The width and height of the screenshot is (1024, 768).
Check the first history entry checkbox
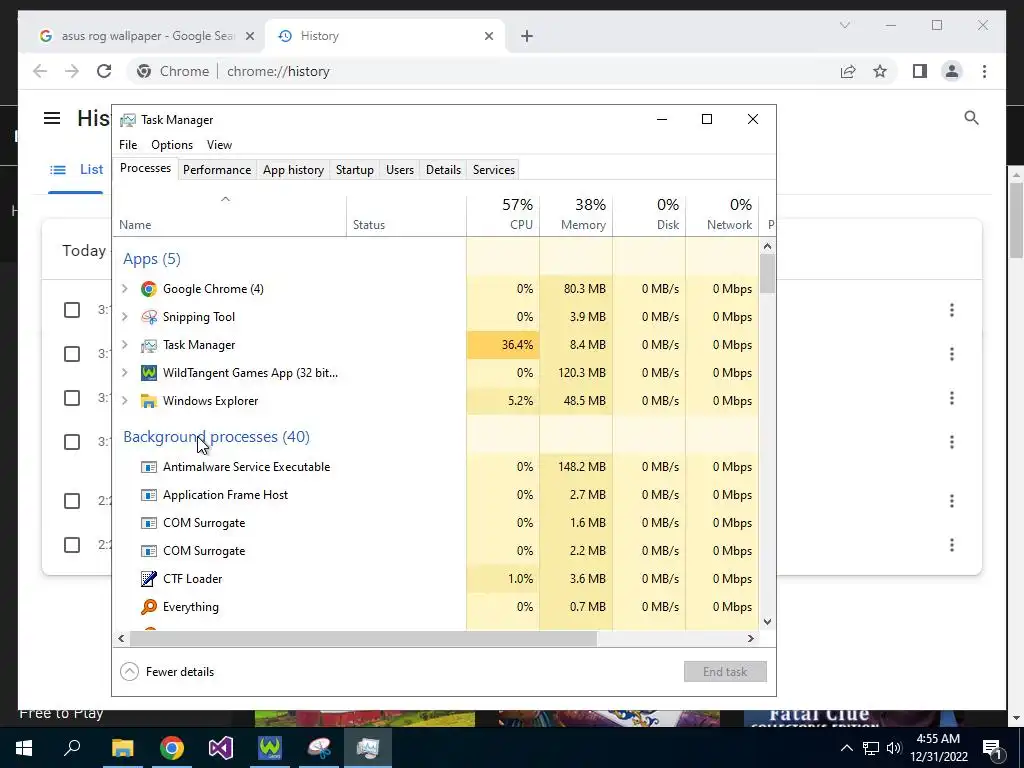[72, 310]
